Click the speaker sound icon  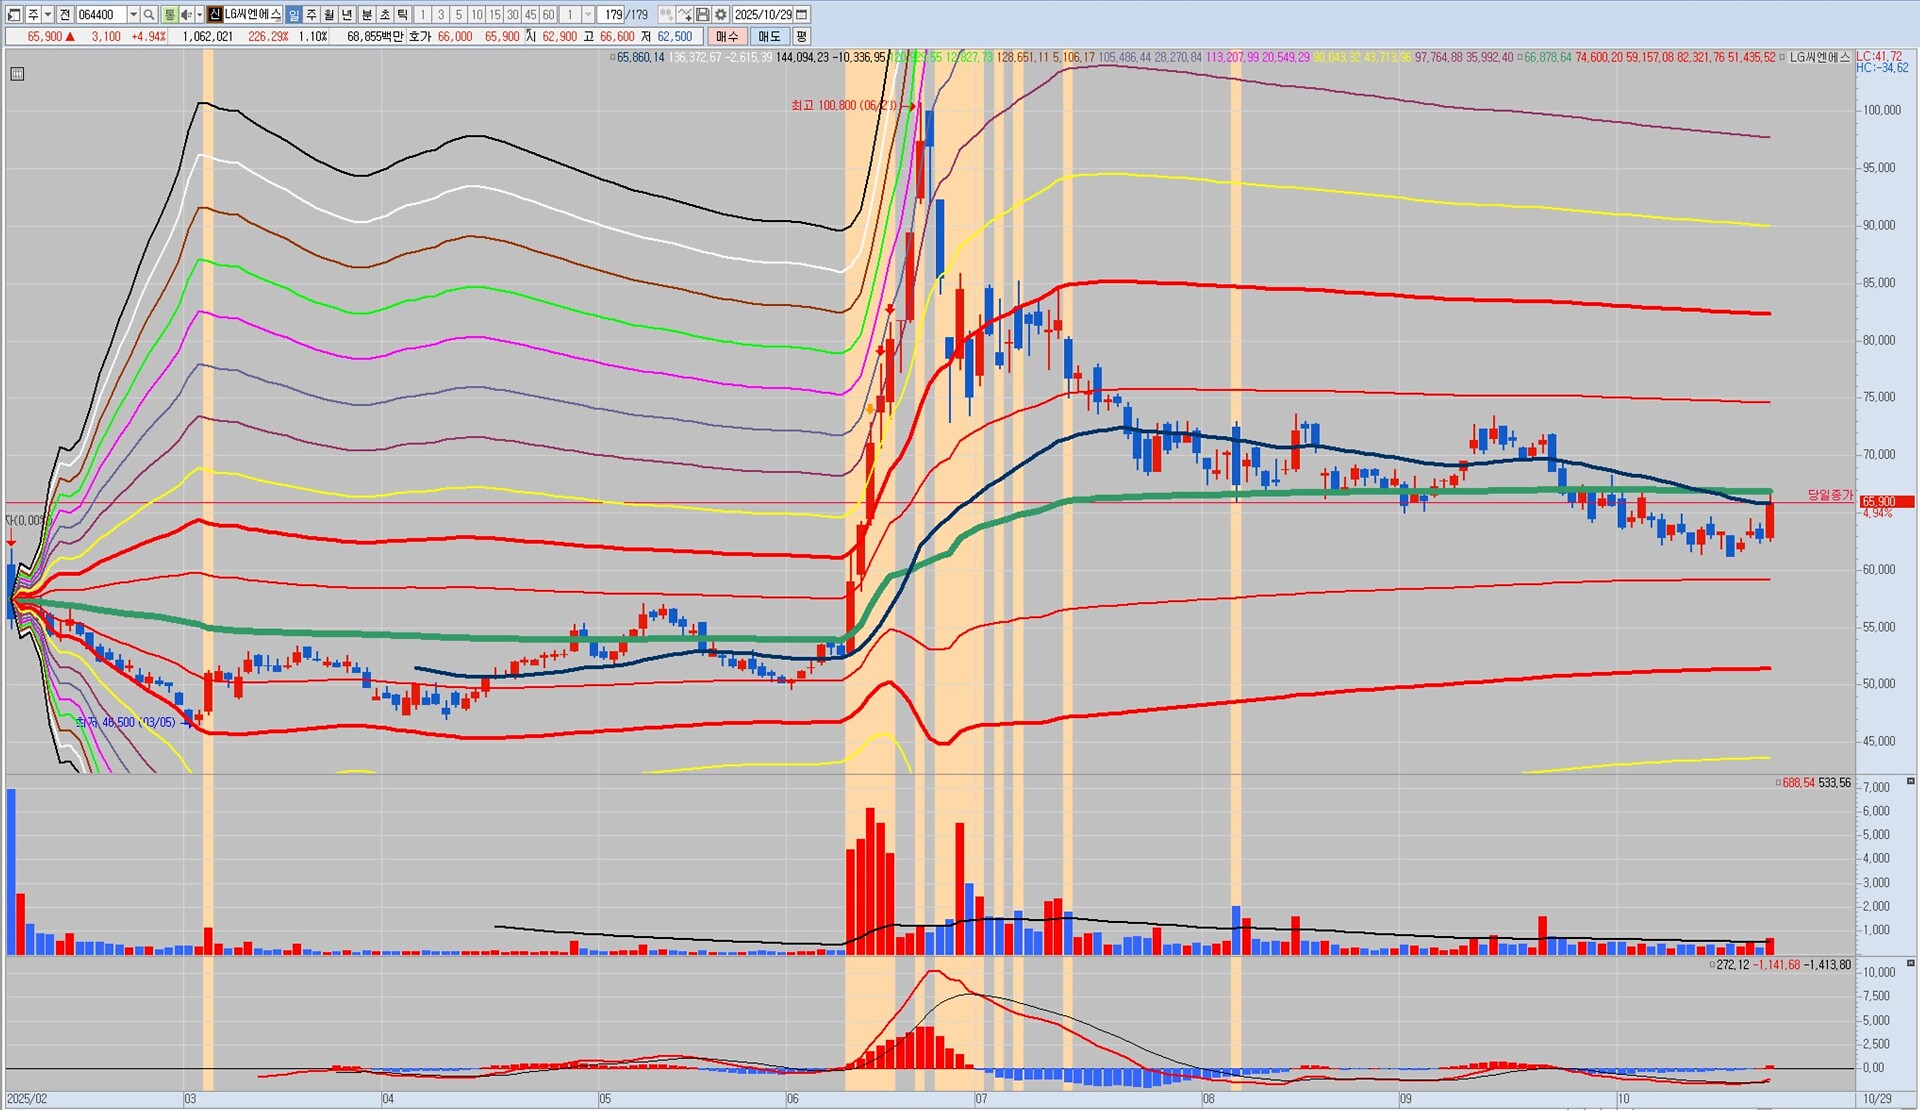185,15
